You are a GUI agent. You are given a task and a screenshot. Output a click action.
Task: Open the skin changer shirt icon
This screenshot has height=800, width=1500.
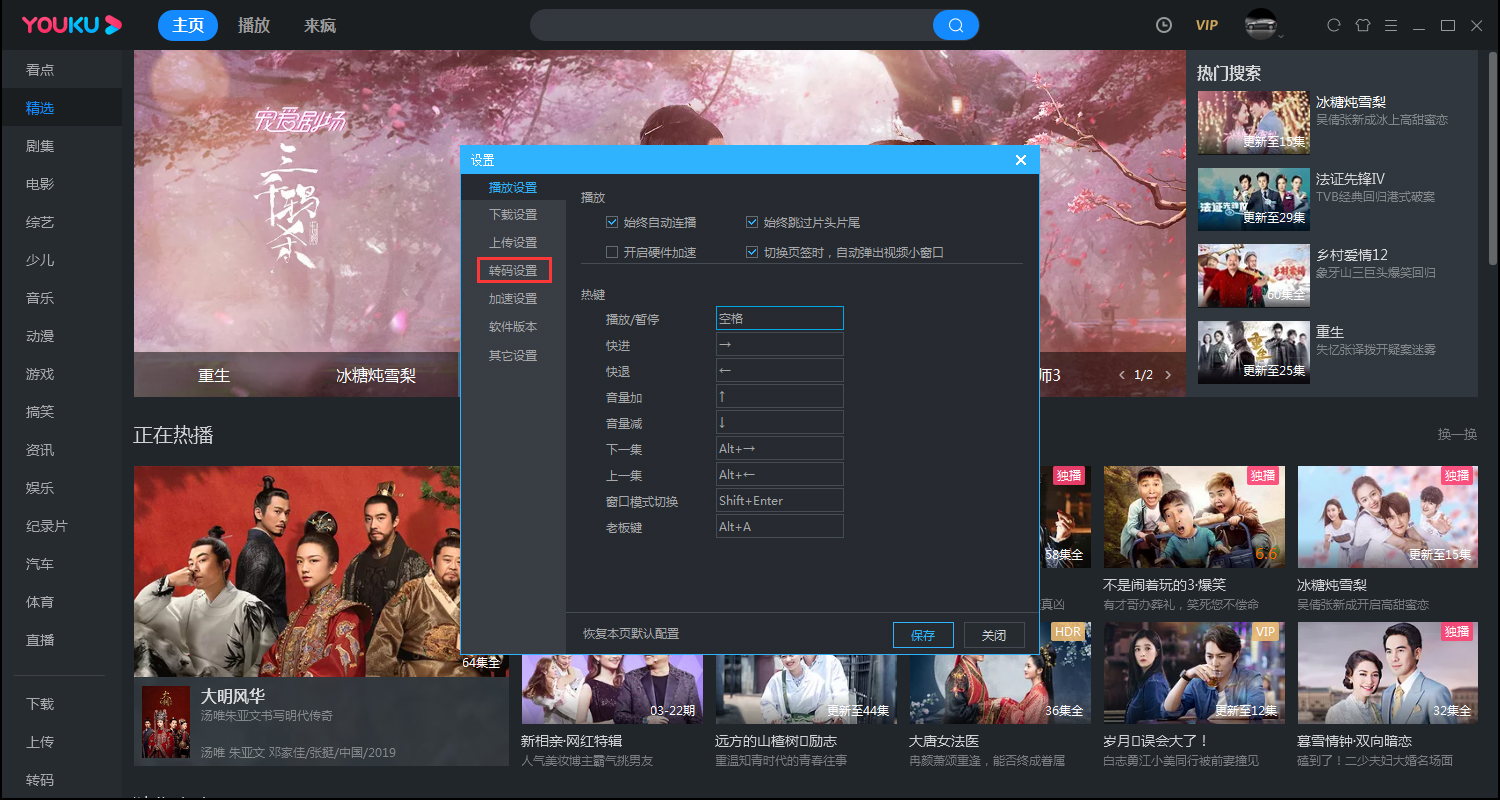tap(1362, 24)
